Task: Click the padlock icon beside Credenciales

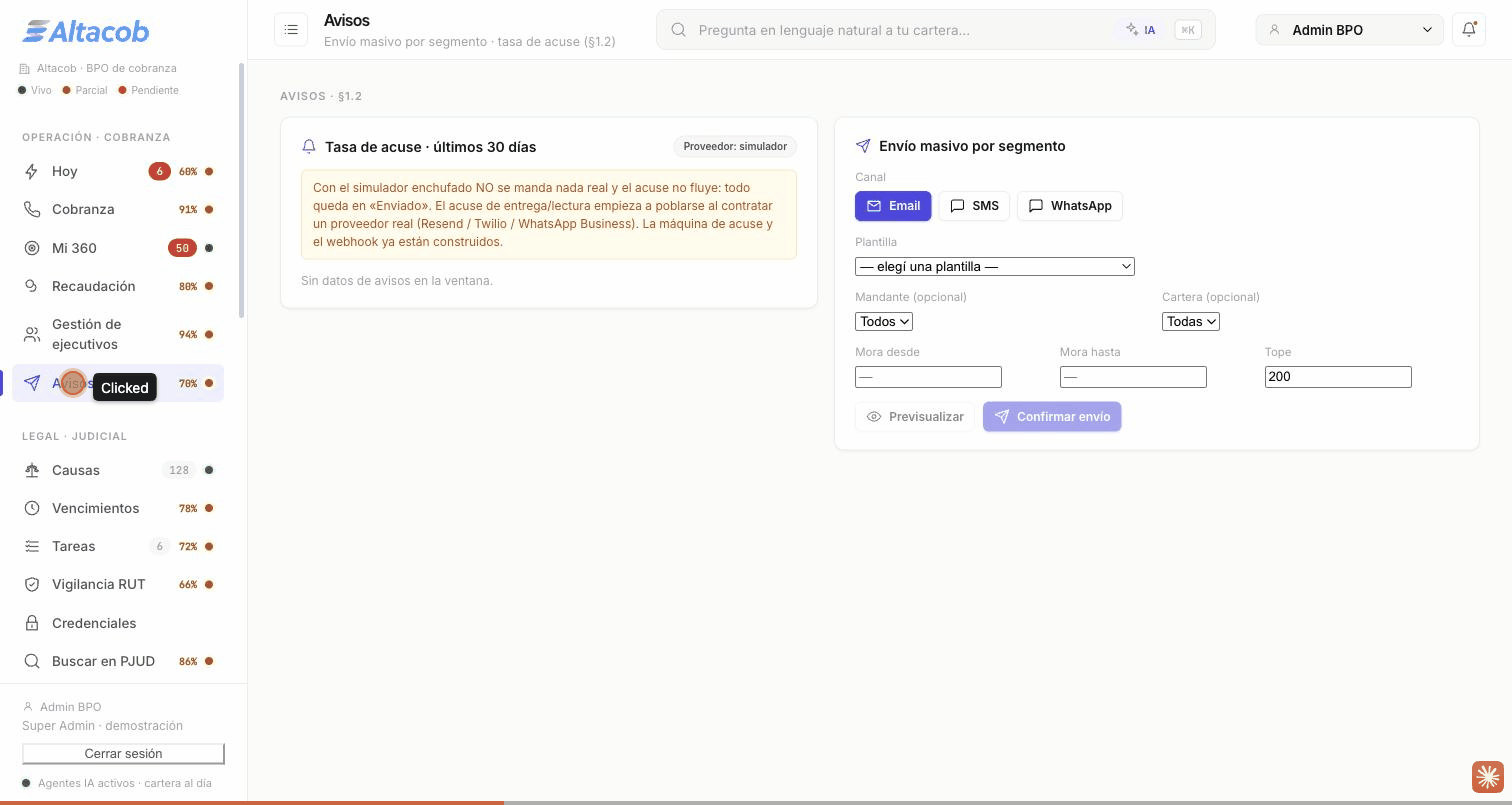Action: (x=32, y=623)
